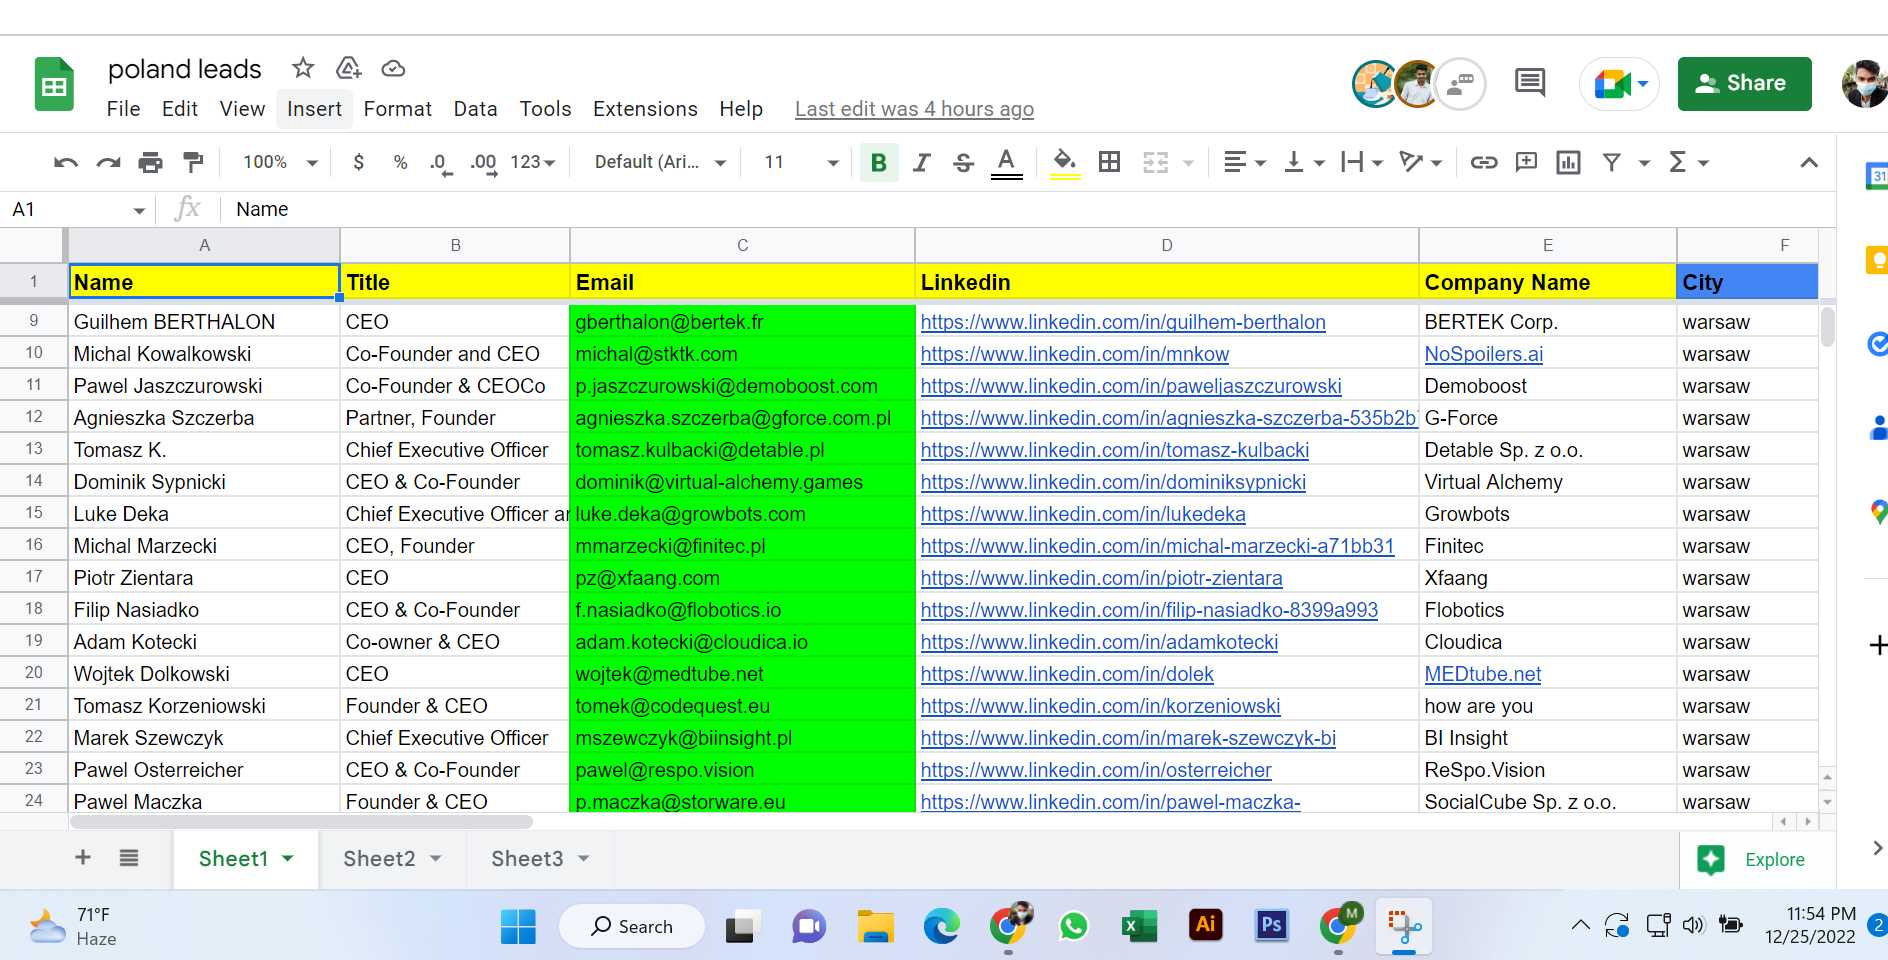Click the merge cells icon
The image size is (1888, 960).
(1155, 162)
